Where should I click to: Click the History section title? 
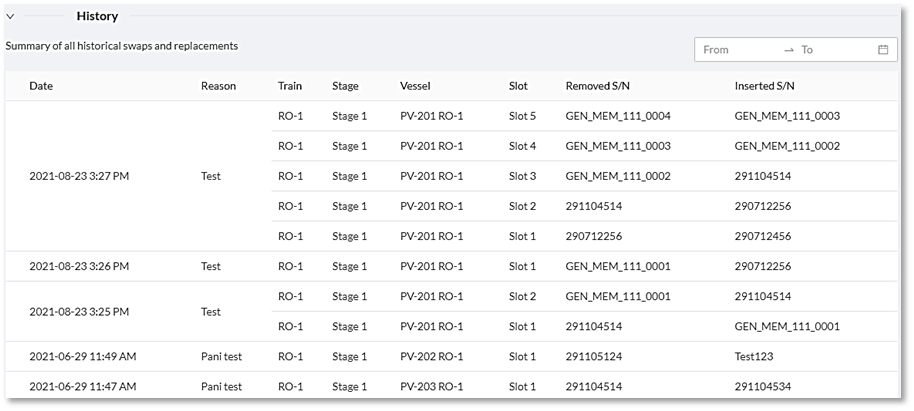(x=97, y=17)
